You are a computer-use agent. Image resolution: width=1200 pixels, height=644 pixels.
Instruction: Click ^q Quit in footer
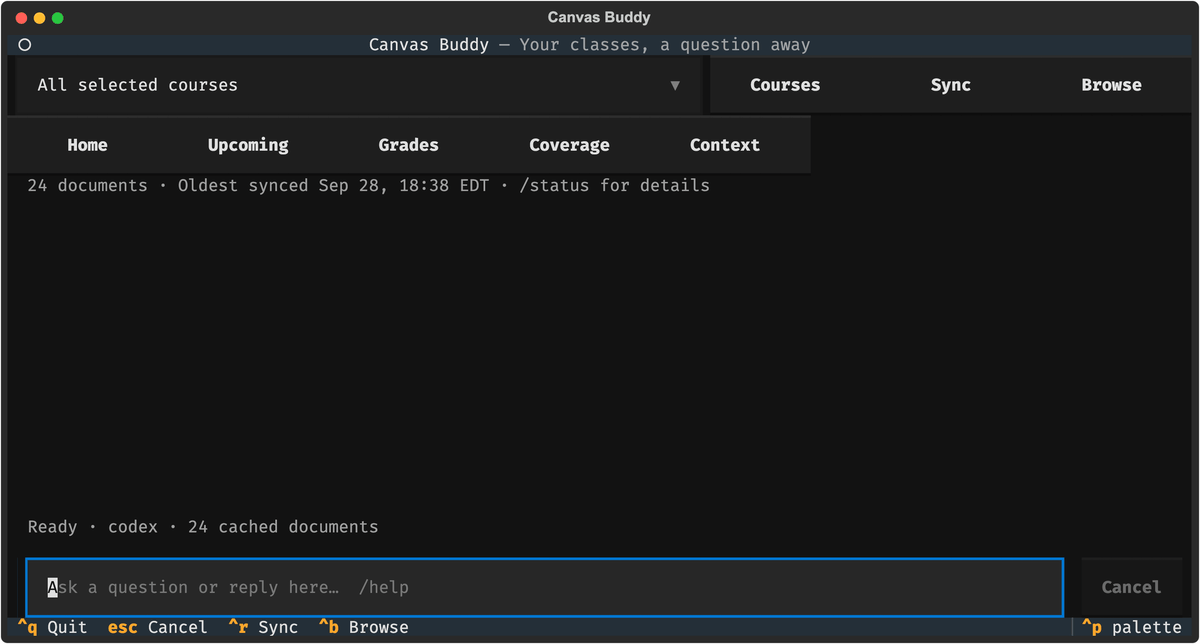click(52, 628)
